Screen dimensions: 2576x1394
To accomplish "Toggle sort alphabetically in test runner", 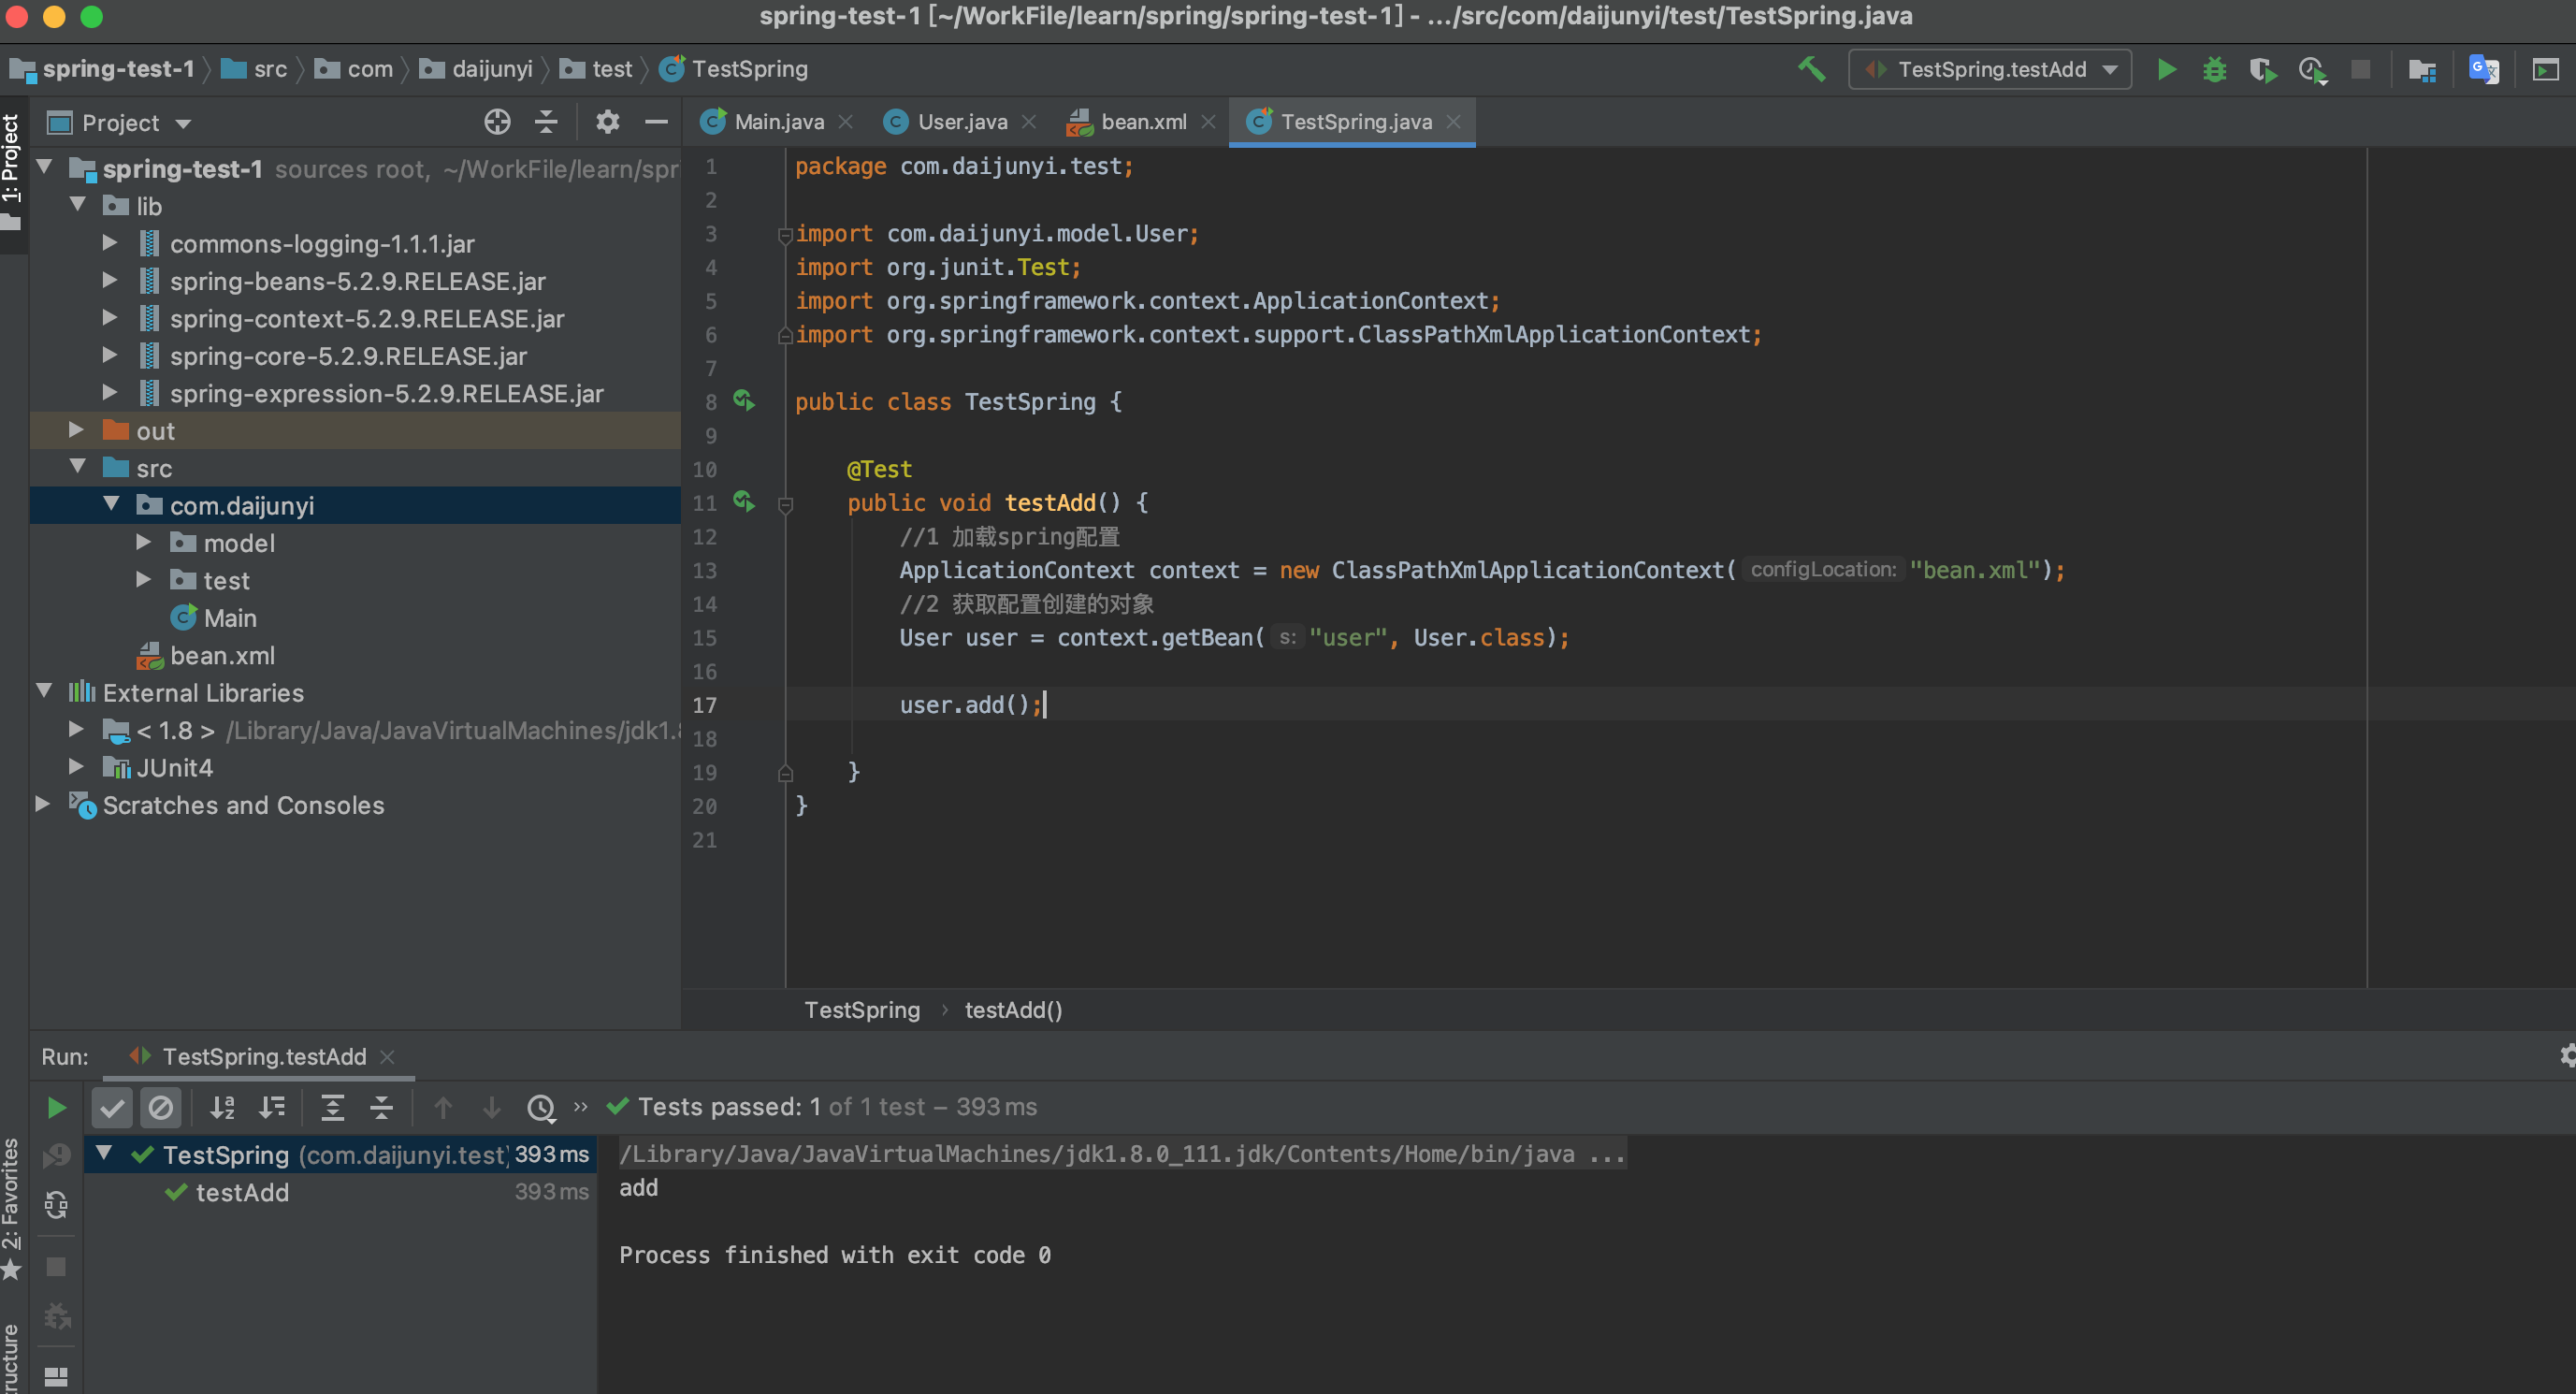I will (222, 1107).
